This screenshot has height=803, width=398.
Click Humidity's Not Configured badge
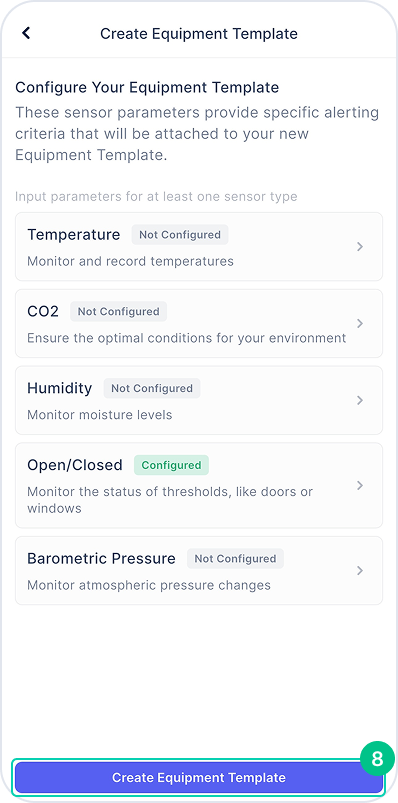coord(152,388)
